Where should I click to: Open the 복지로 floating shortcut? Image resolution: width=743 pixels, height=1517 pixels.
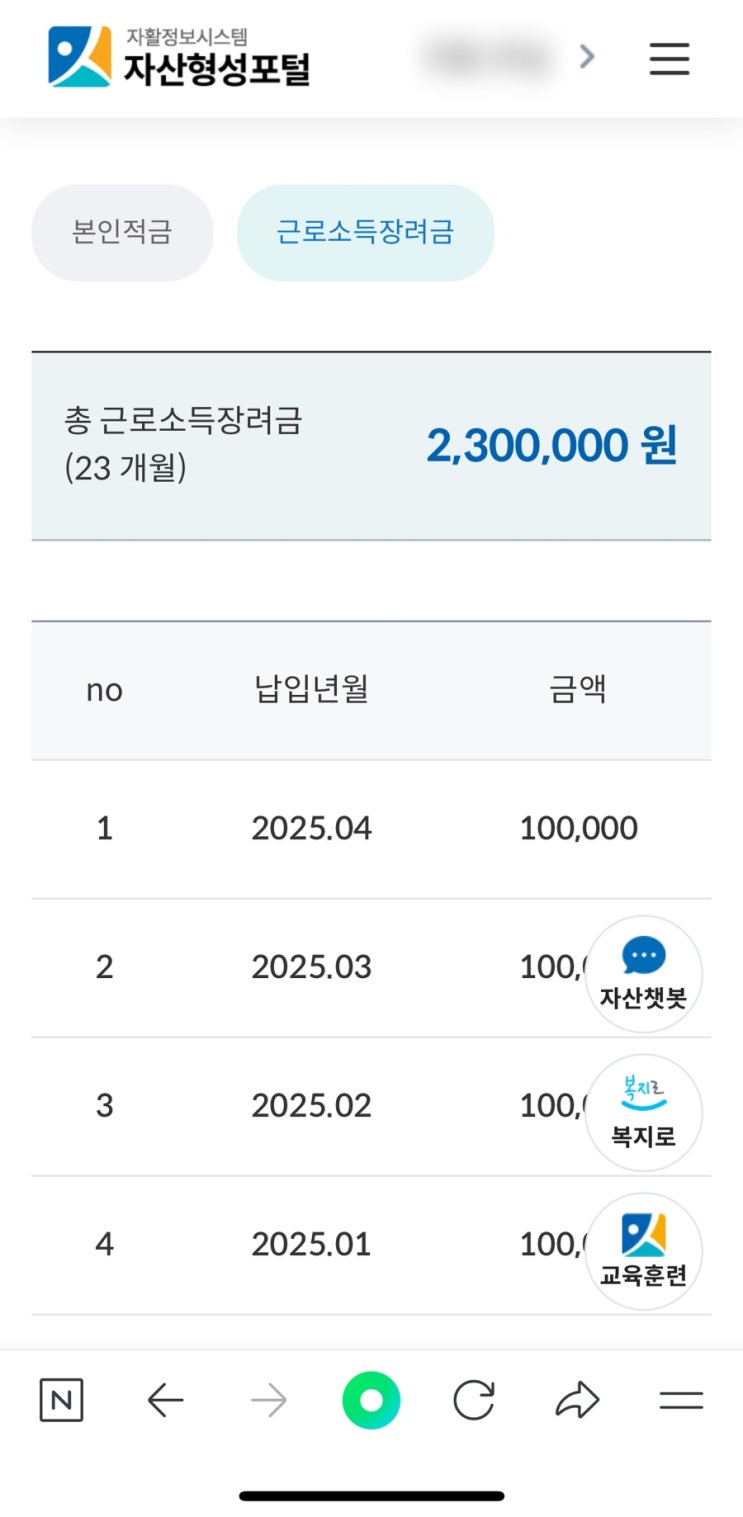[x=643, y=1112]
